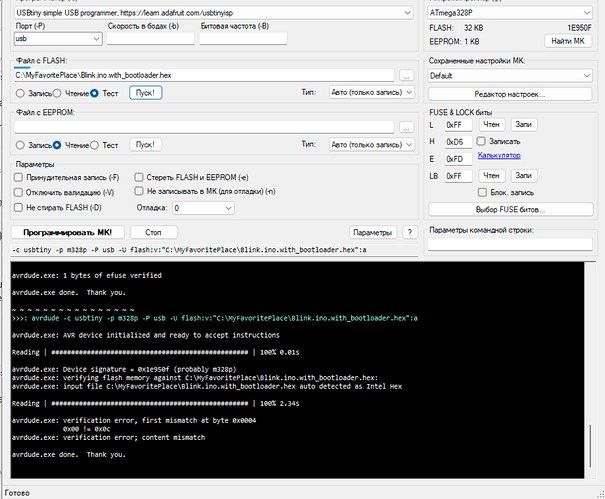Open the saved MCU settings Default dropdown
The width and height of the screenshot is (605, 499).
(510, 76)
